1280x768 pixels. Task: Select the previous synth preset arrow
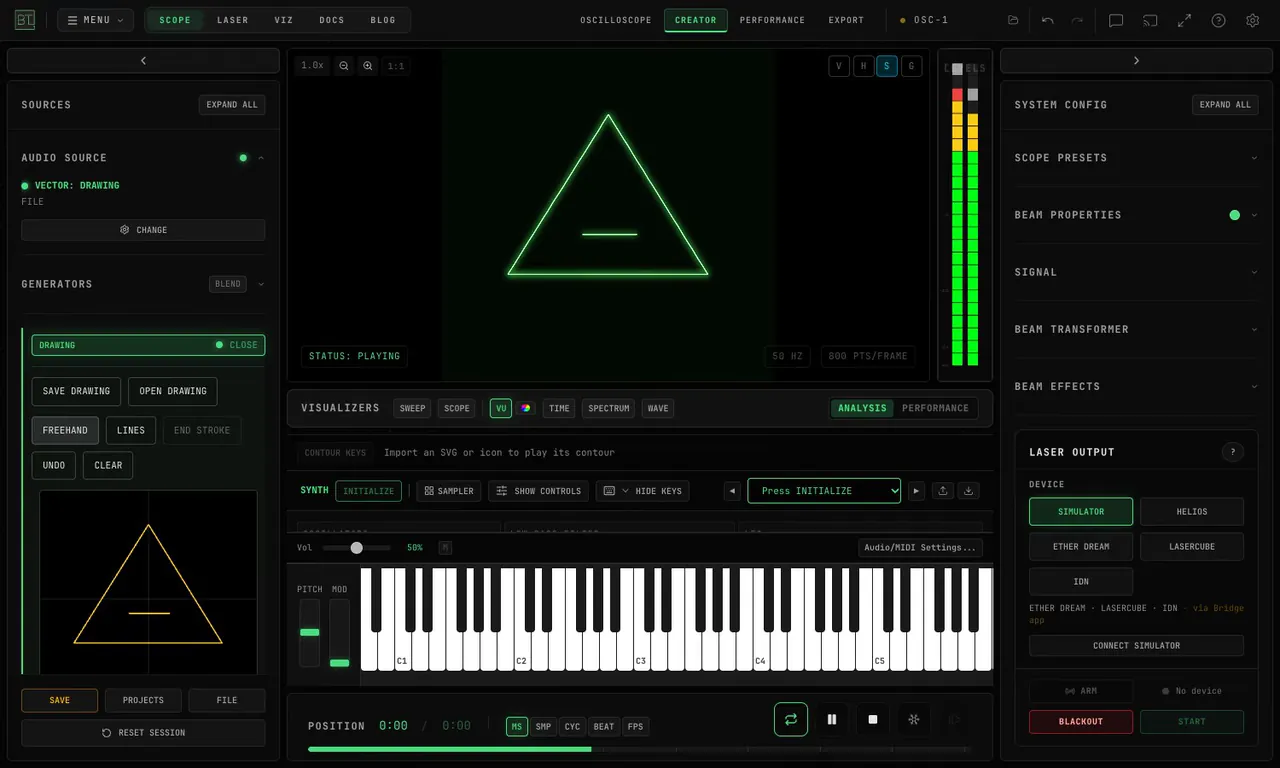coord(733,491)
